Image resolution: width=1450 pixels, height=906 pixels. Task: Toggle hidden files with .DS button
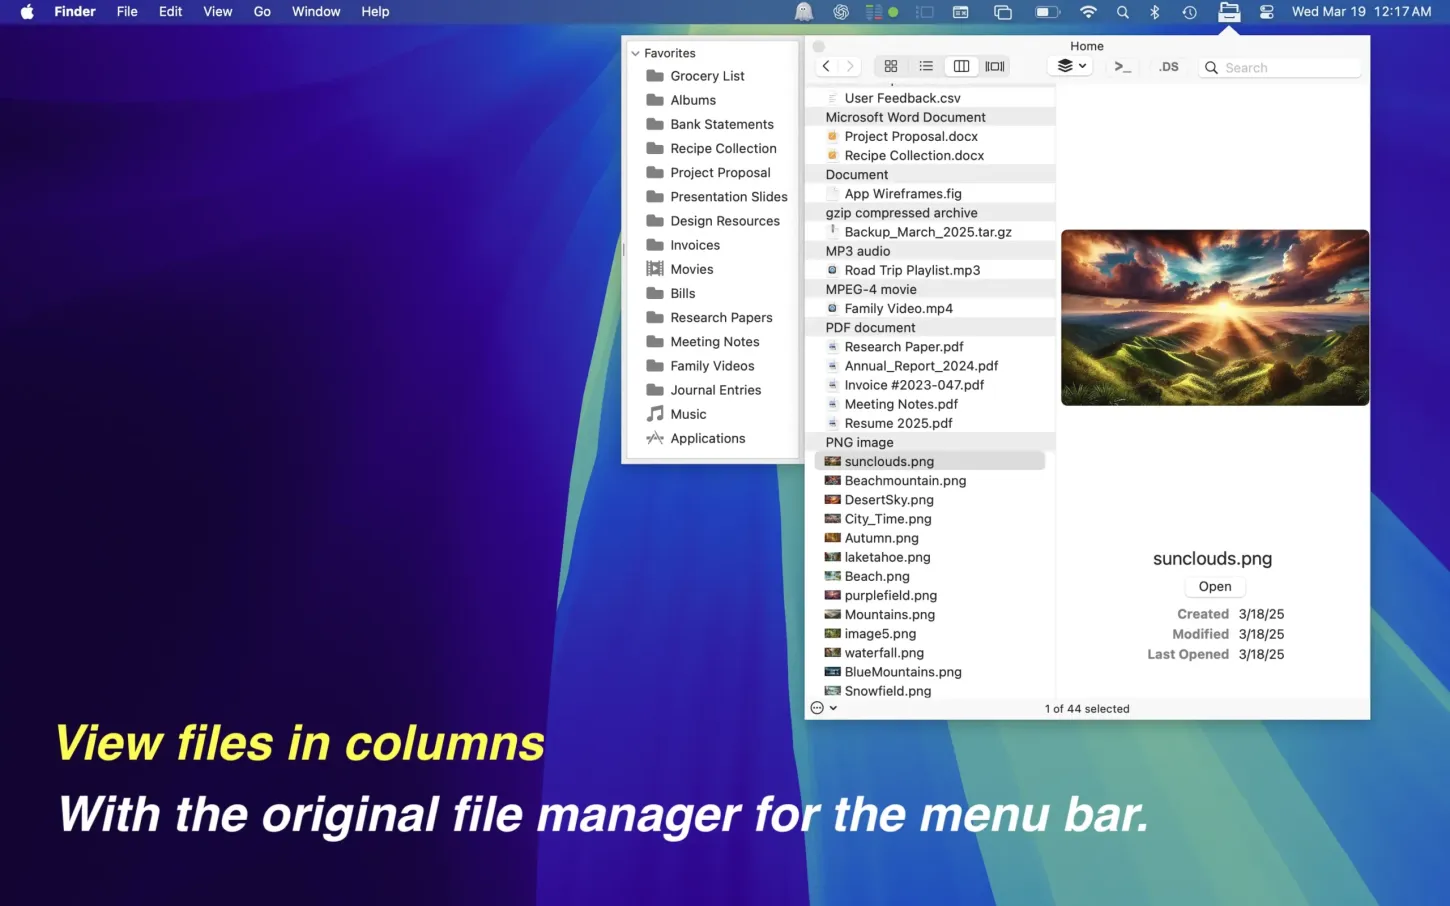click(x=1168, y=67)
